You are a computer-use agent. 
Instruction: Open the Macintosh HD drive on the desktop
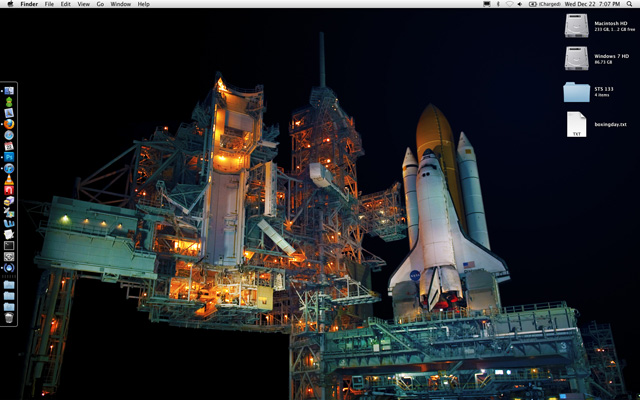(x=576, y=26)
